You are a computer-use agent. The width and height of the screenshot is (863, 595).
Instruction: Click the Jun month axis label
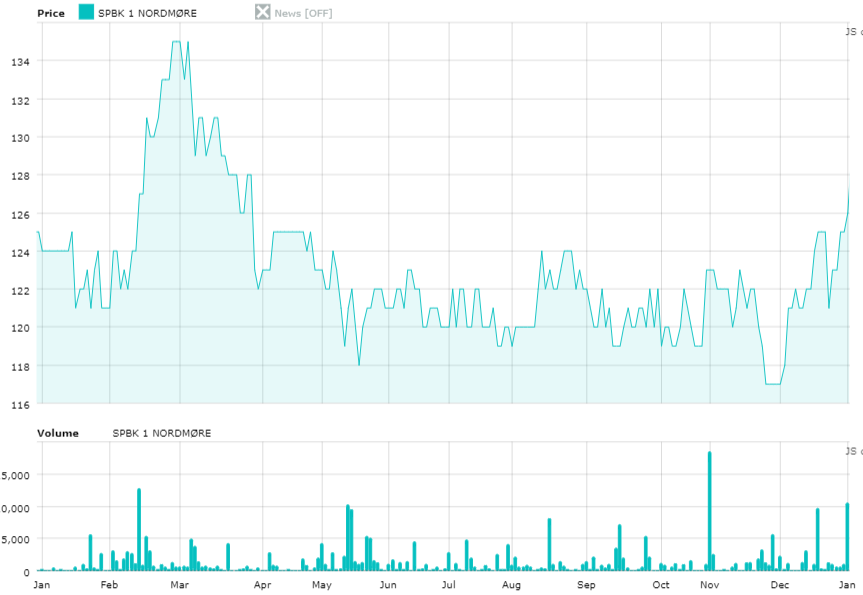coord(388,585)
